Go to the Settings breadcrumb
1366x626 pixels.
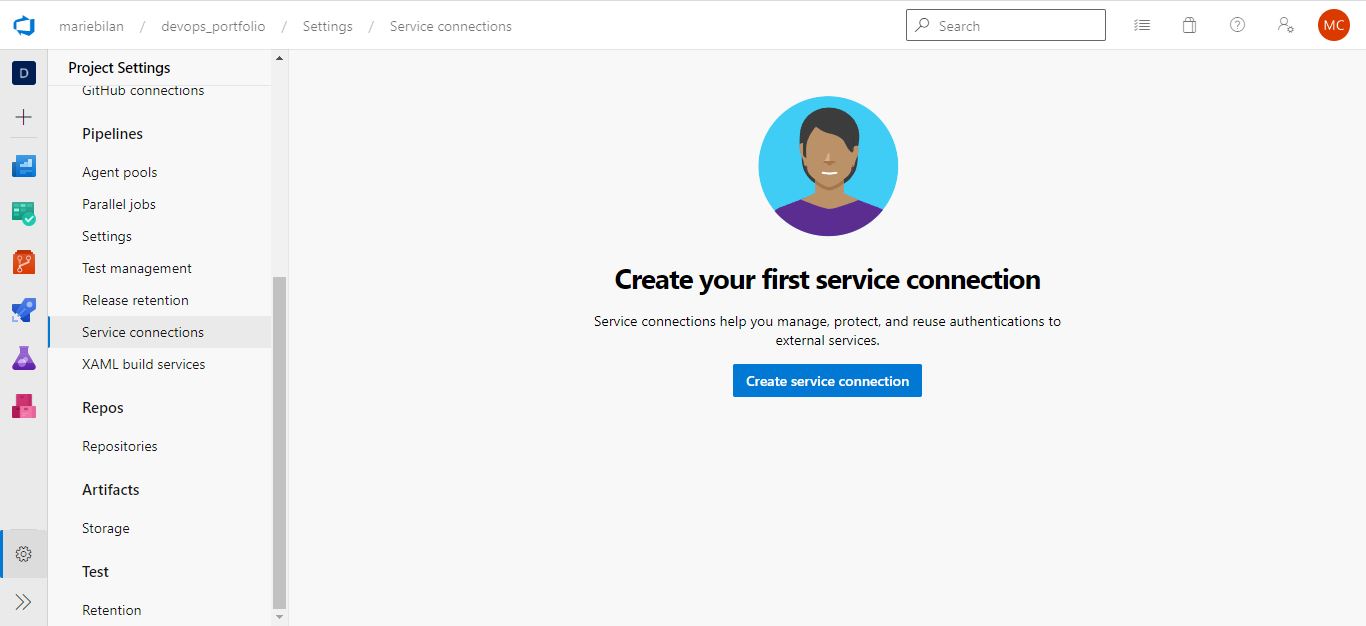click(328, 26)
